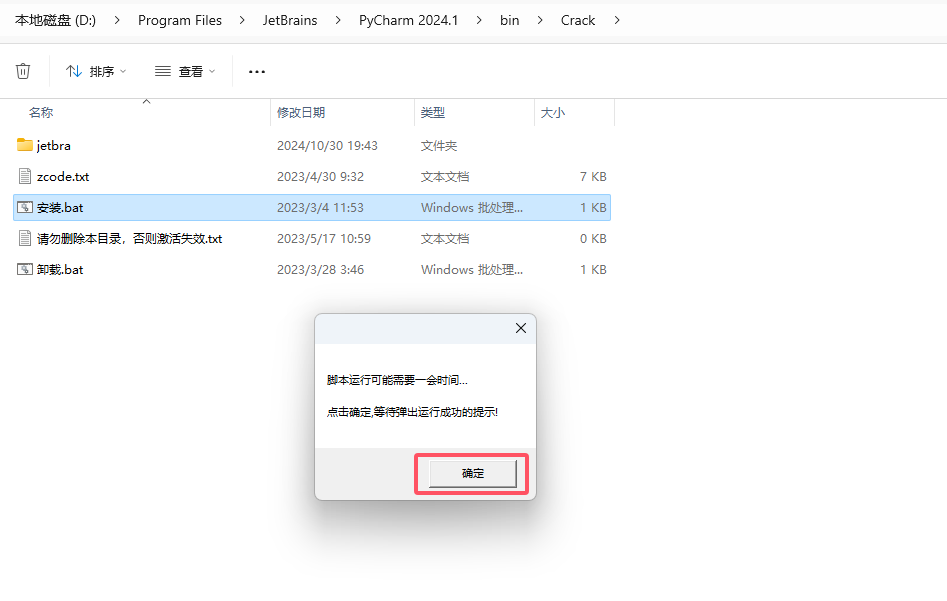Expand the chevron after Crack
947x601 pixels.
click(x=617, y=21)
